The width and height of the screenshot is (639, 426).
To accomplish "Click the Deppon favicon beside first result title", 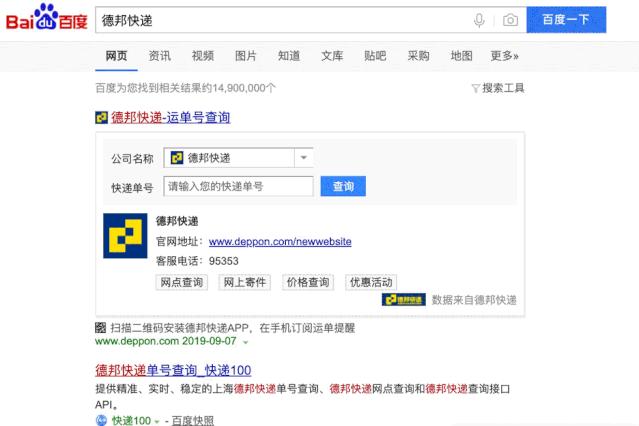I will 101,118.
